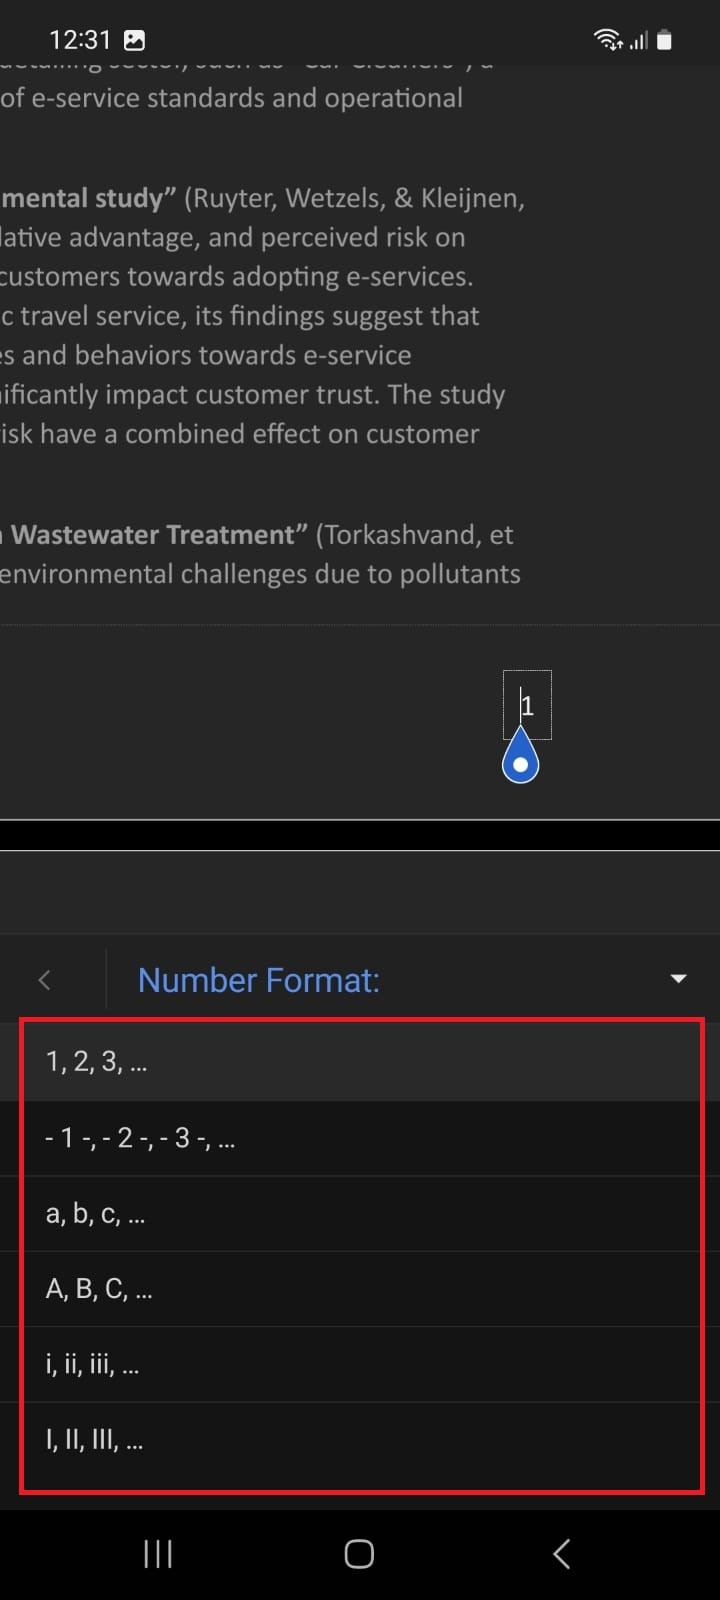Open recent apps with the navigation bar icon
The image size is (720, 1600).
coord(157,1553)
